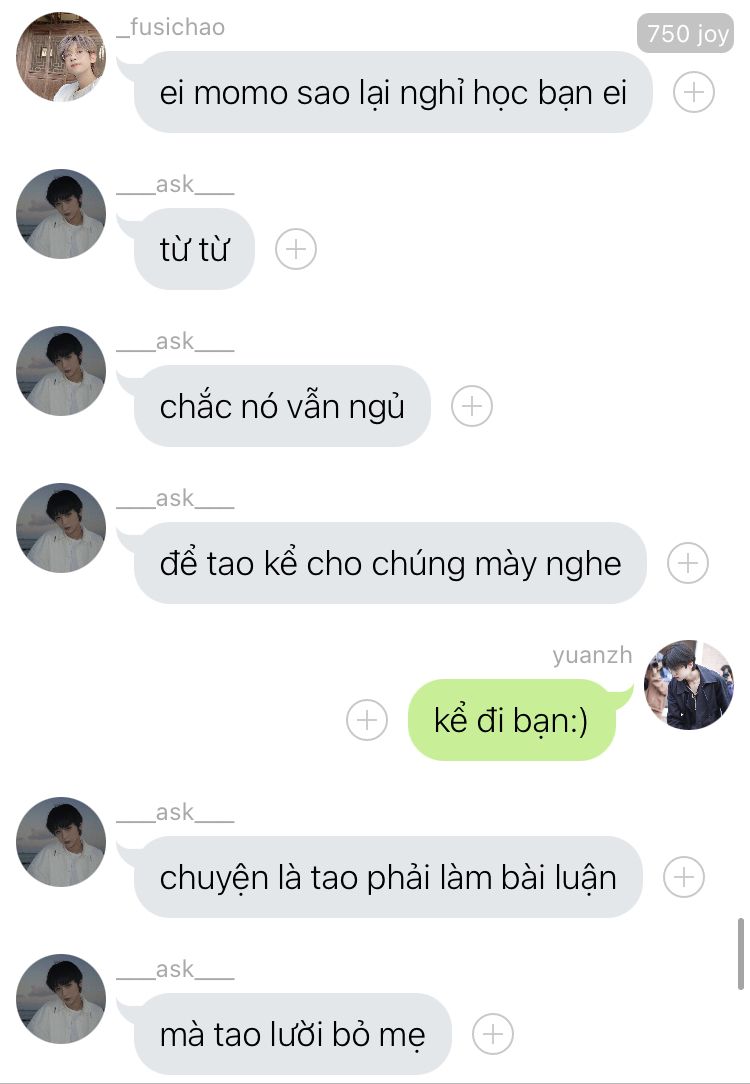Open _fusichao profile picture

coord(61,57)
